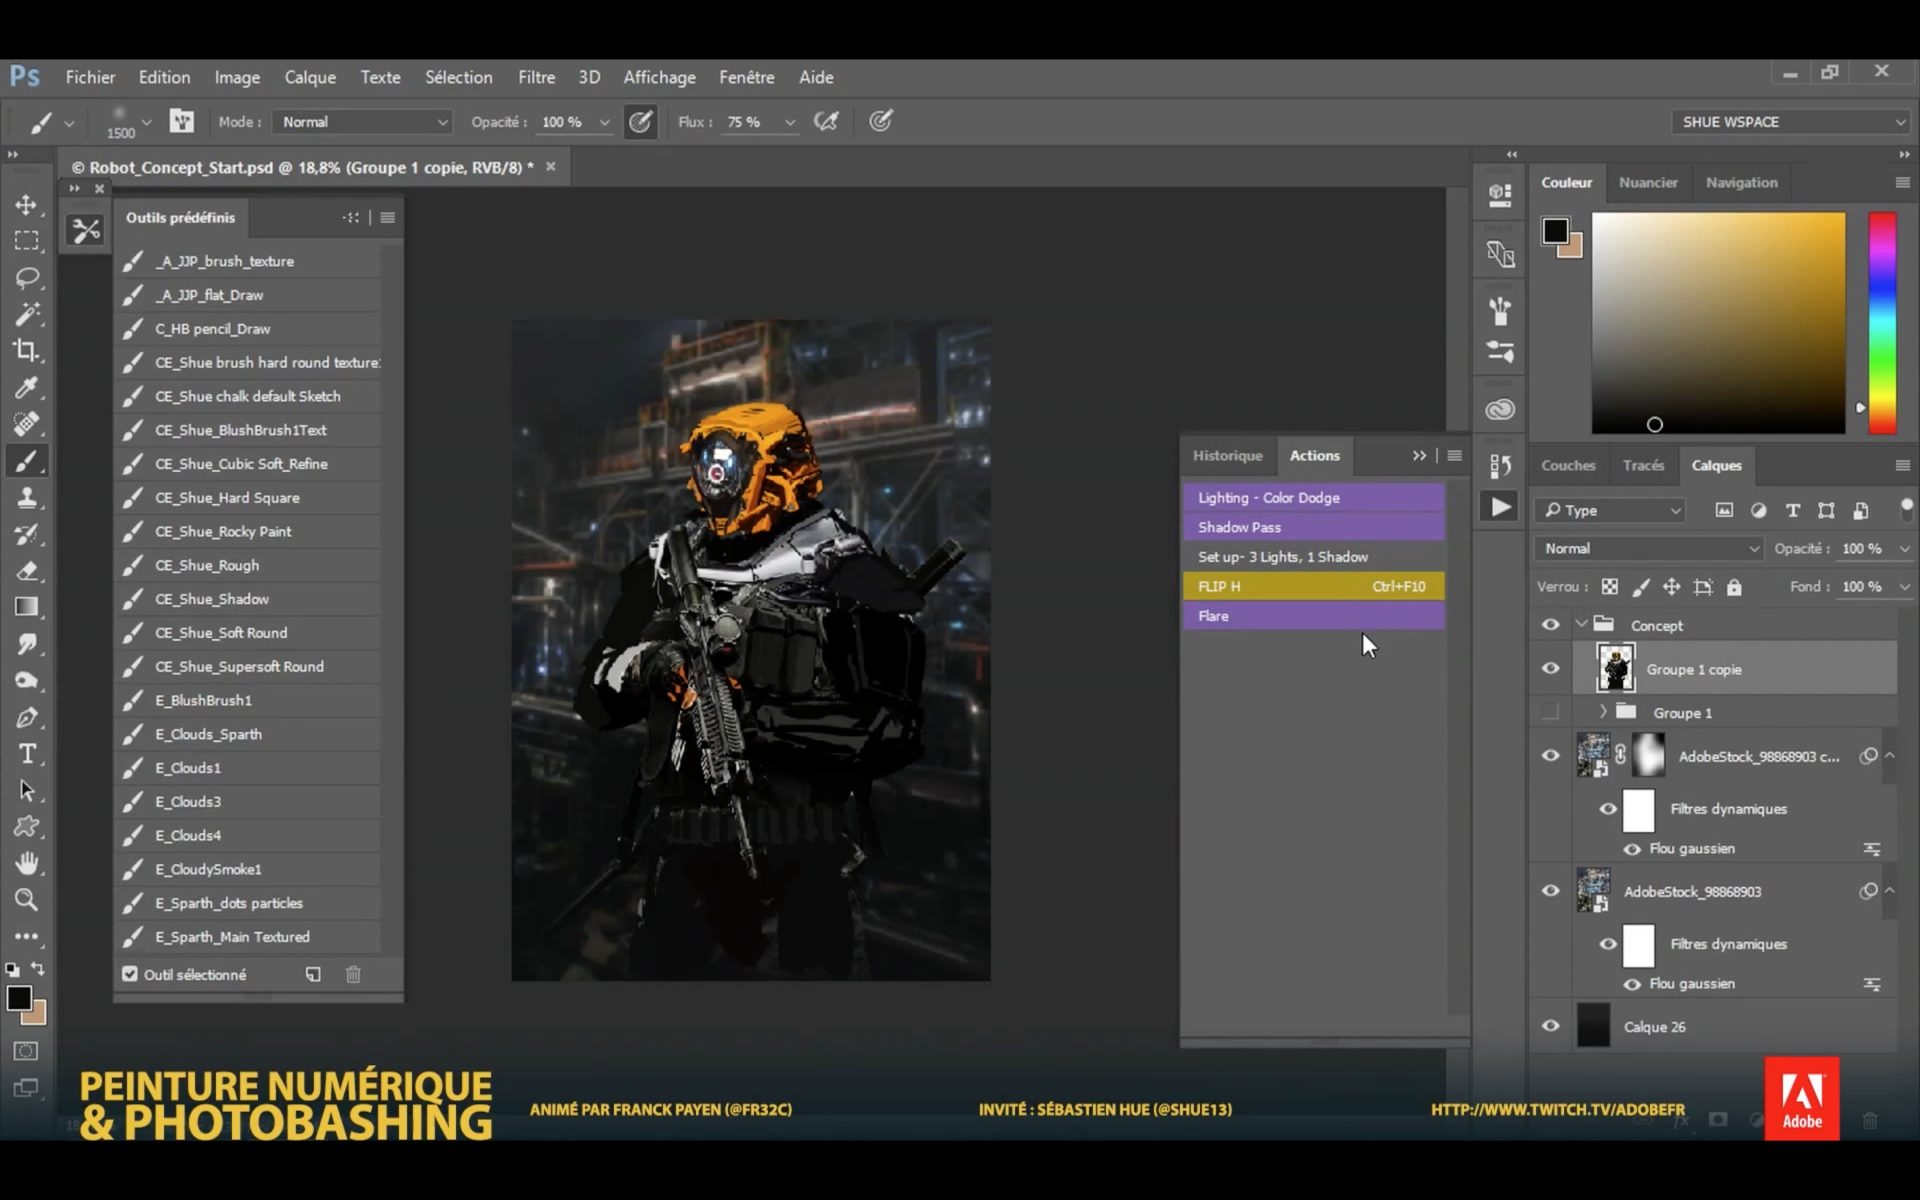This screenshot has height=1200, width=1920.
Task: Hide the Concept group layer
Action: pos(1550,625)
